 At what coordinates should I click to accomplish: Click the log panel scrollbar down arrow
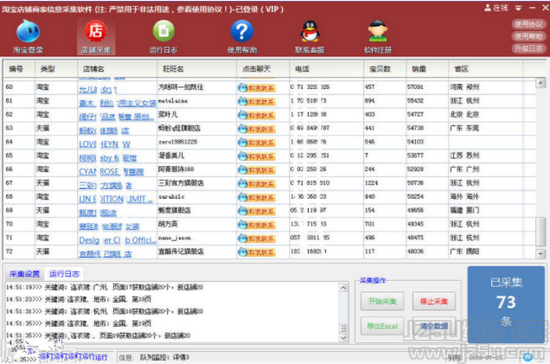pyautogui.click(x=343, y=337)
